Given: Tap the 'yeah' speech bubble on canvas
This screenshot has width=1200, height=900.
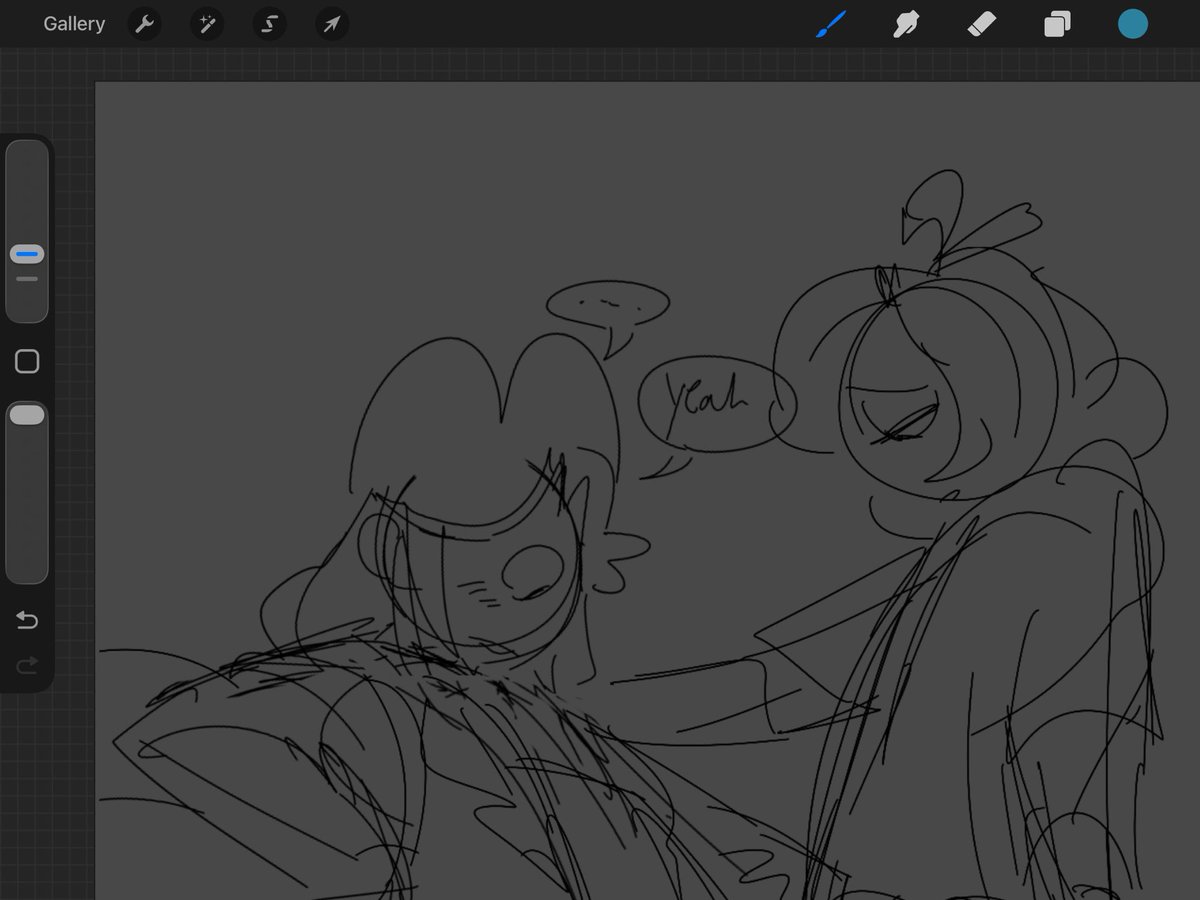Looking at the screenshot, I should click(716, 405).
